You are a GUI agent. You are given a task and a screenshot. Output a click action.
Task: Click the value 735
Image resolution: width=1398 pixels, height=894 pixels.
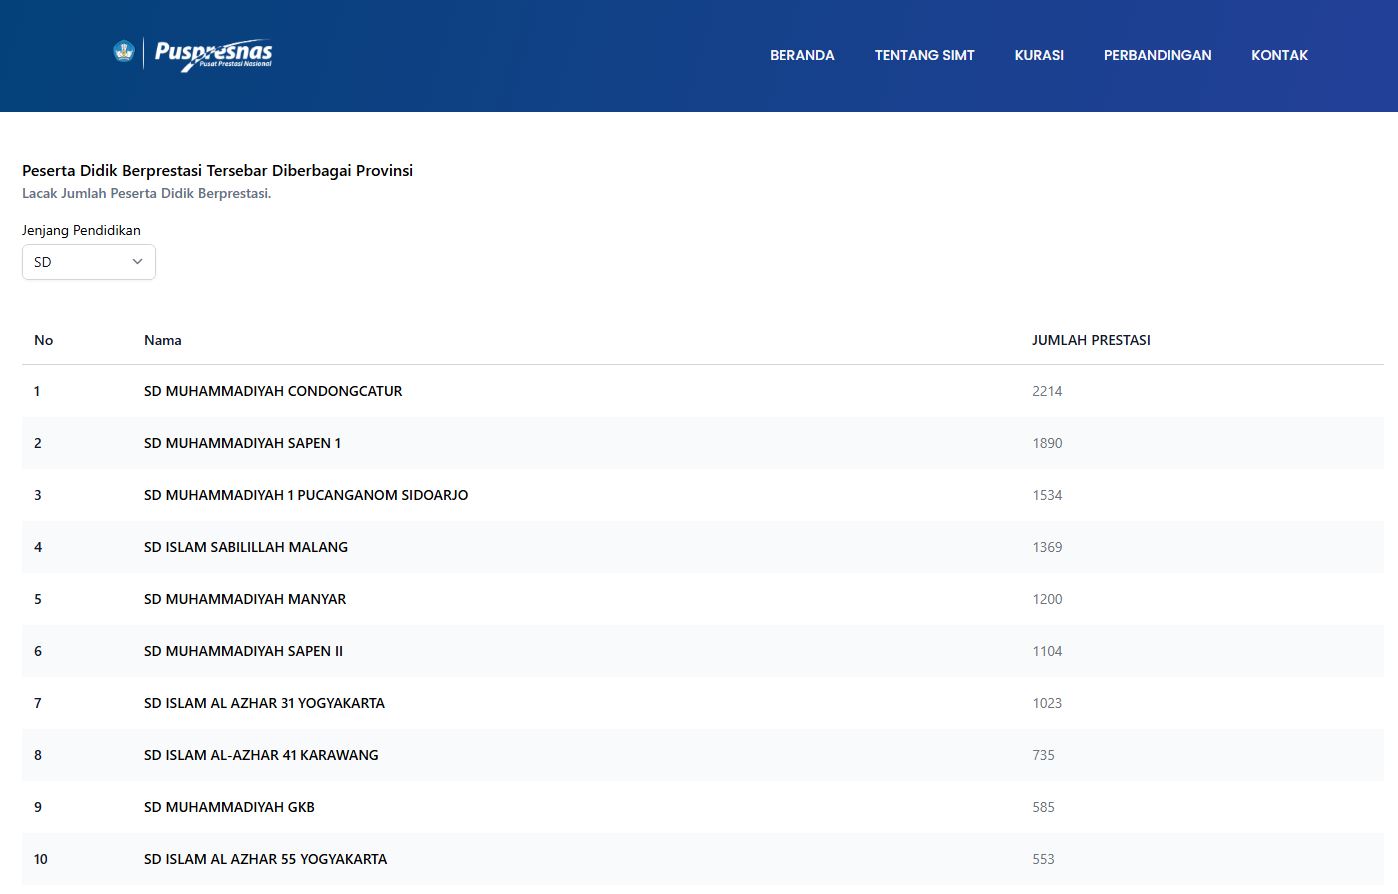1043,755
